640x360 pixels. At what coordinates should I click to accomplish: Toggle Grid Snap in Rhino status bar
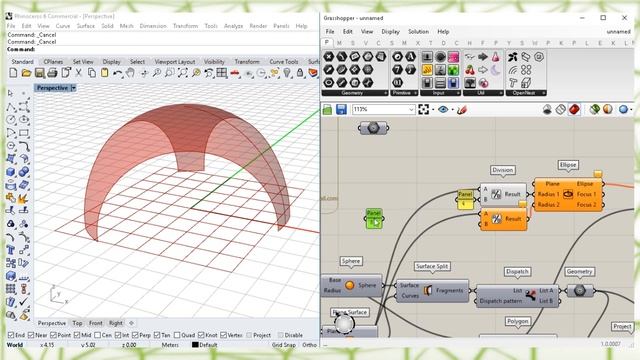[x=284, y=345]
